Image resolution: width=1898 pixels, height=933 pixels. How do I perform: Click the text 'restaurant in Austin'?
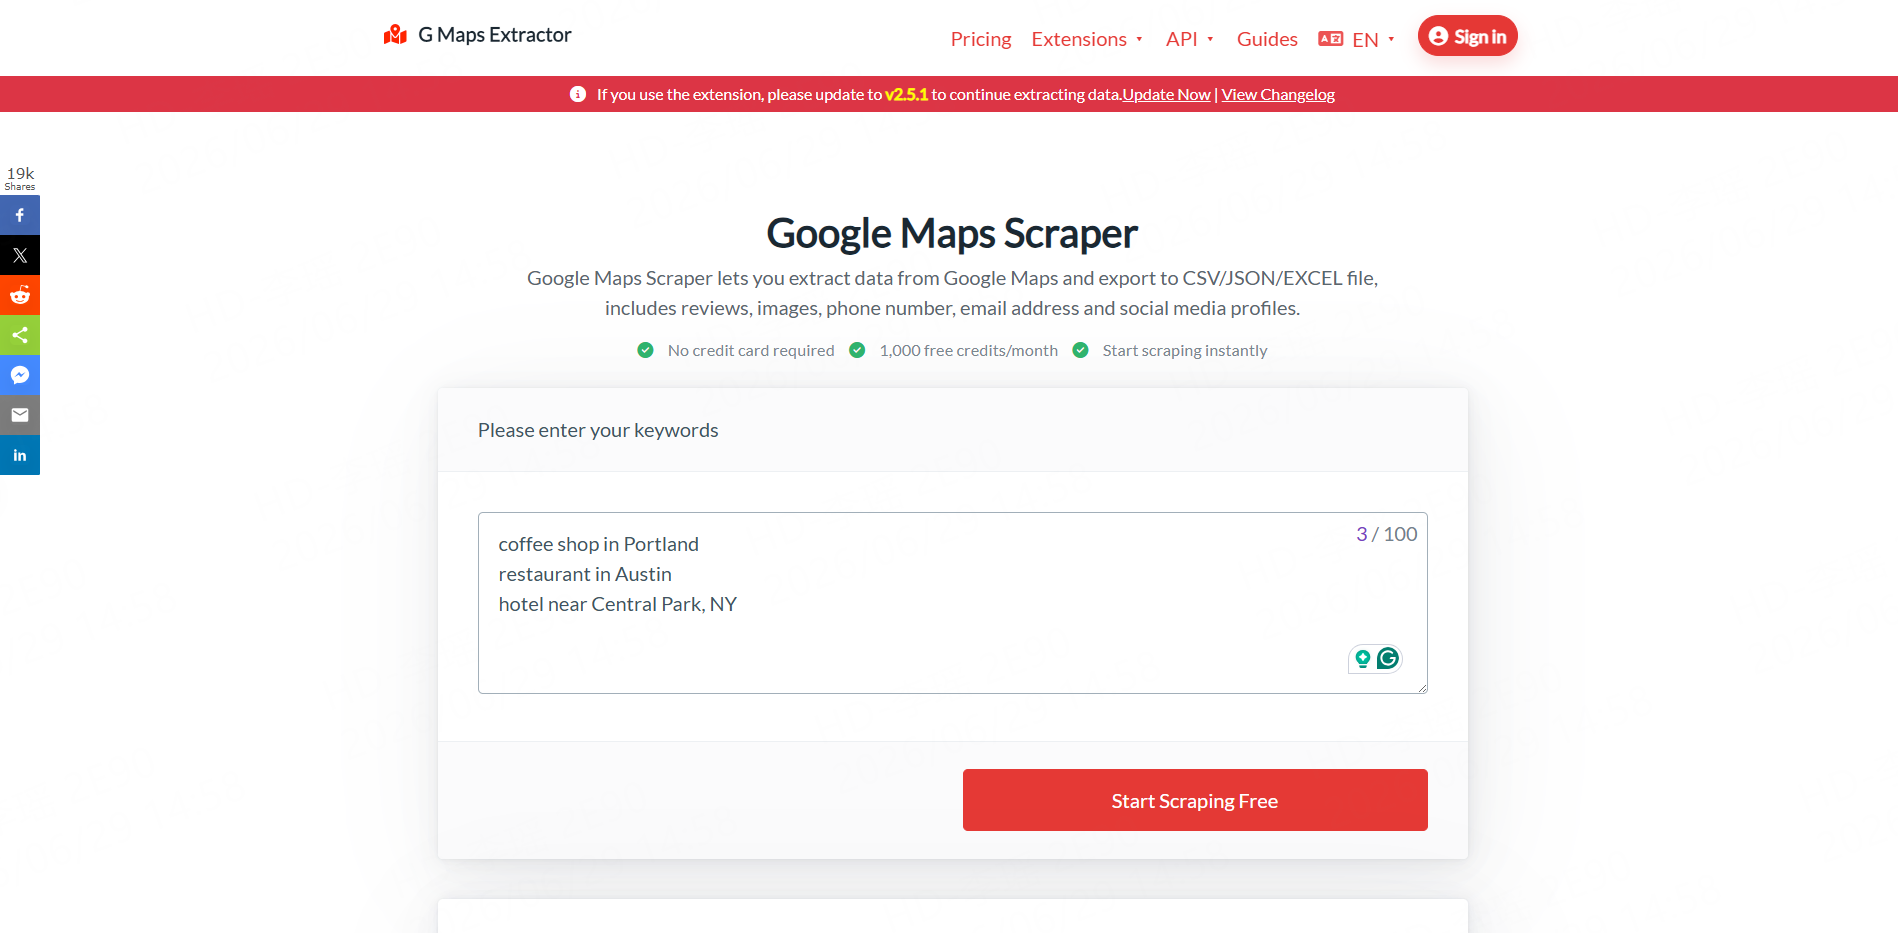tap(585, 574)
